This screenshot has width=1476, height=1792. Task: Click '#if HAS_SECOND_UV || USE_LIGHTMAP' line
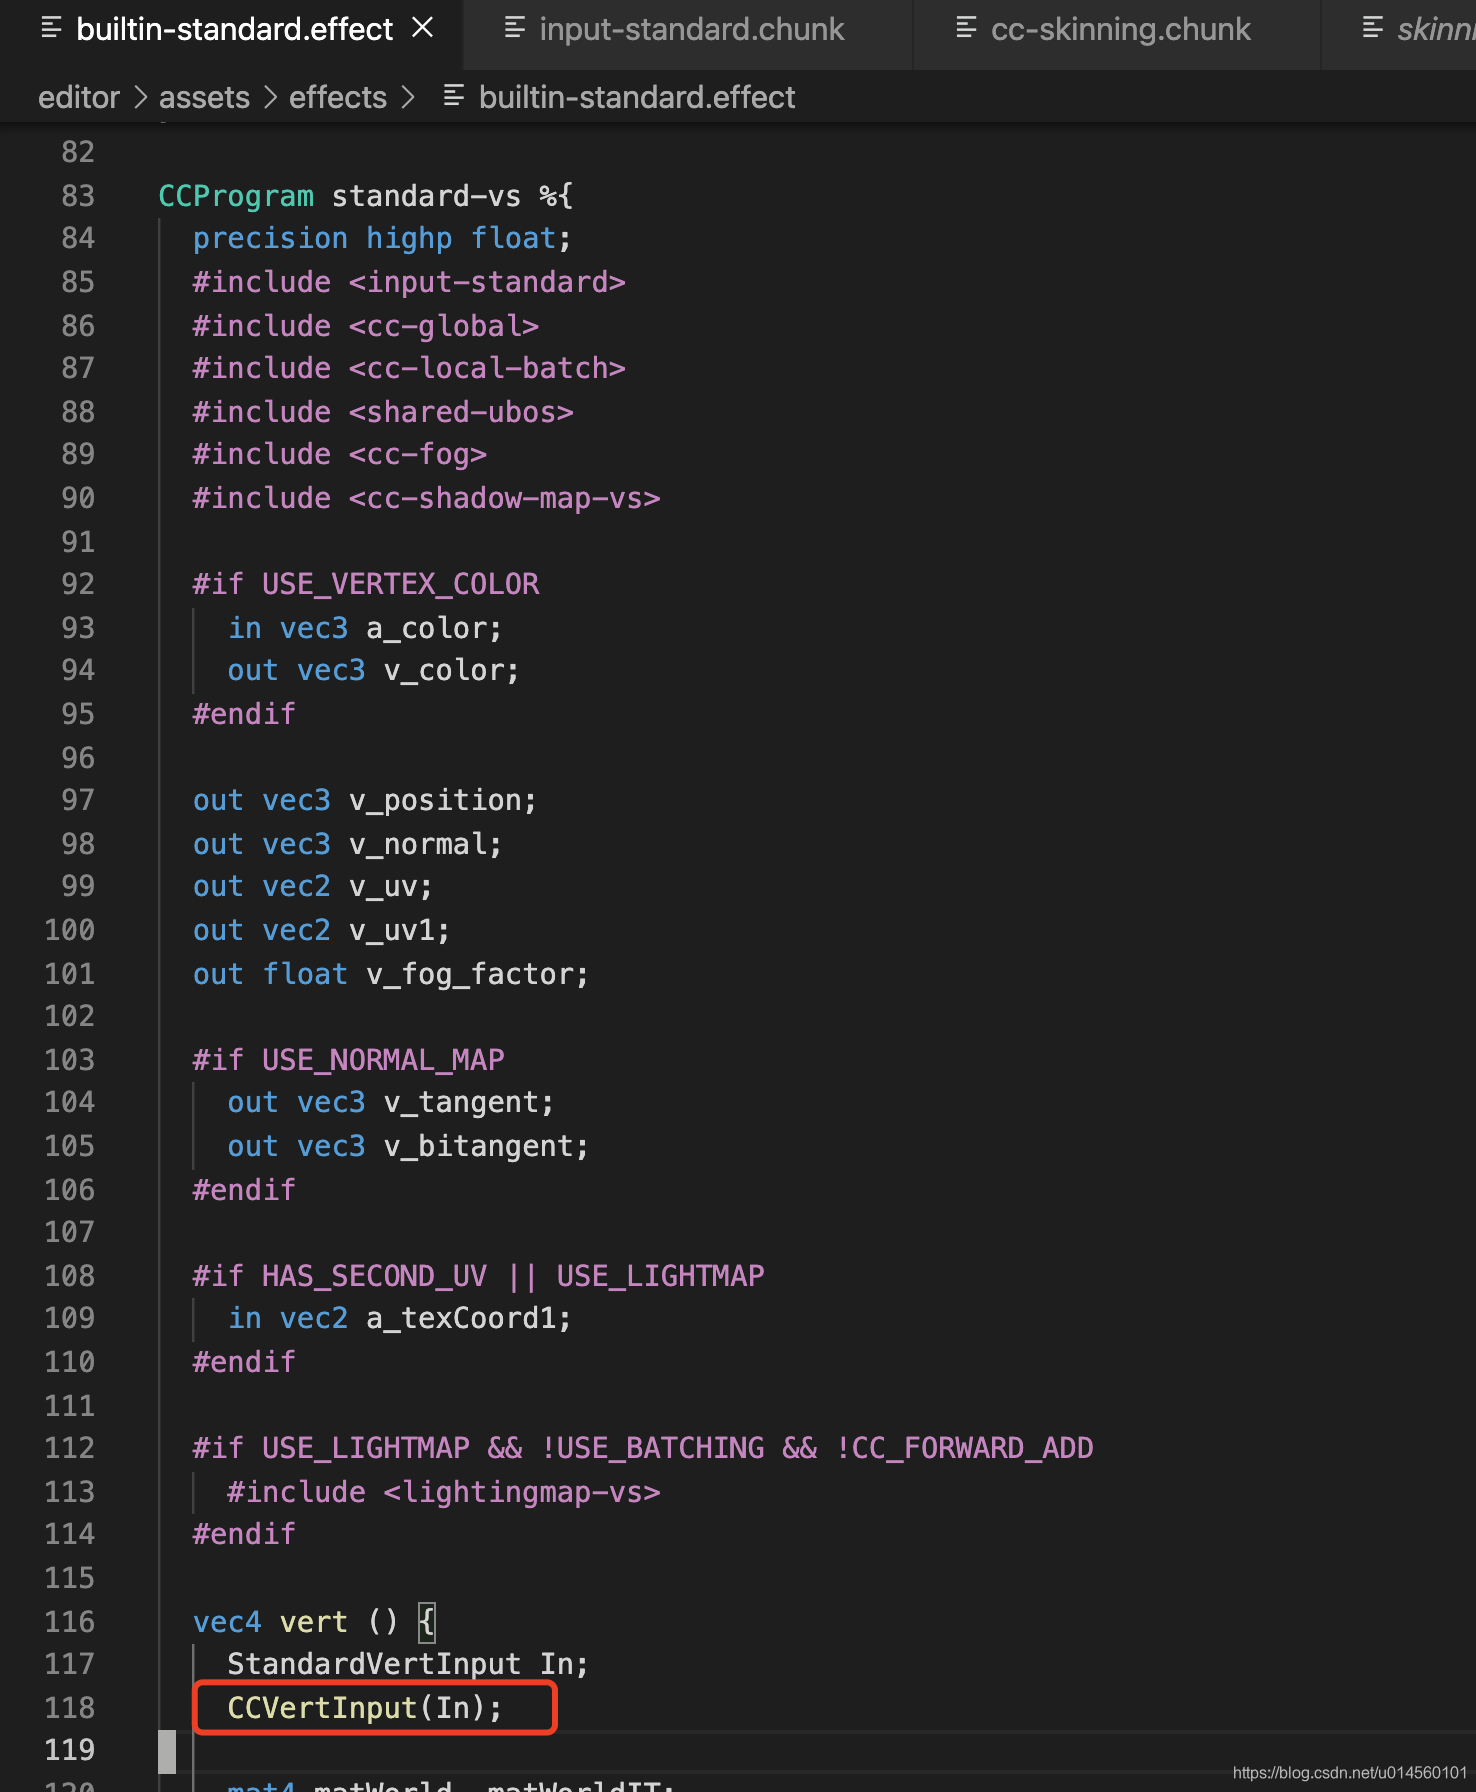point(479,1276)
